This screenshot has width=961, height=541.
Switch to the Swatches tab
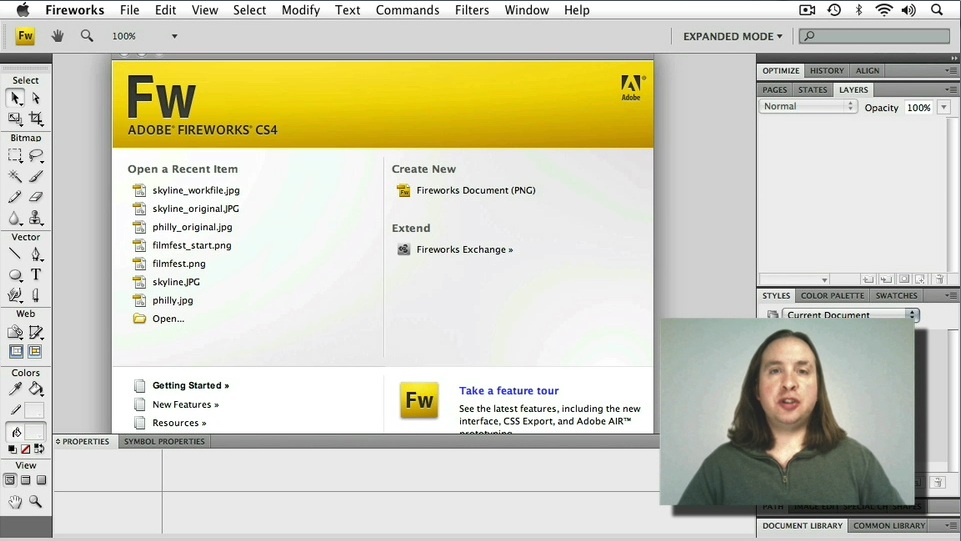point(896,296)
